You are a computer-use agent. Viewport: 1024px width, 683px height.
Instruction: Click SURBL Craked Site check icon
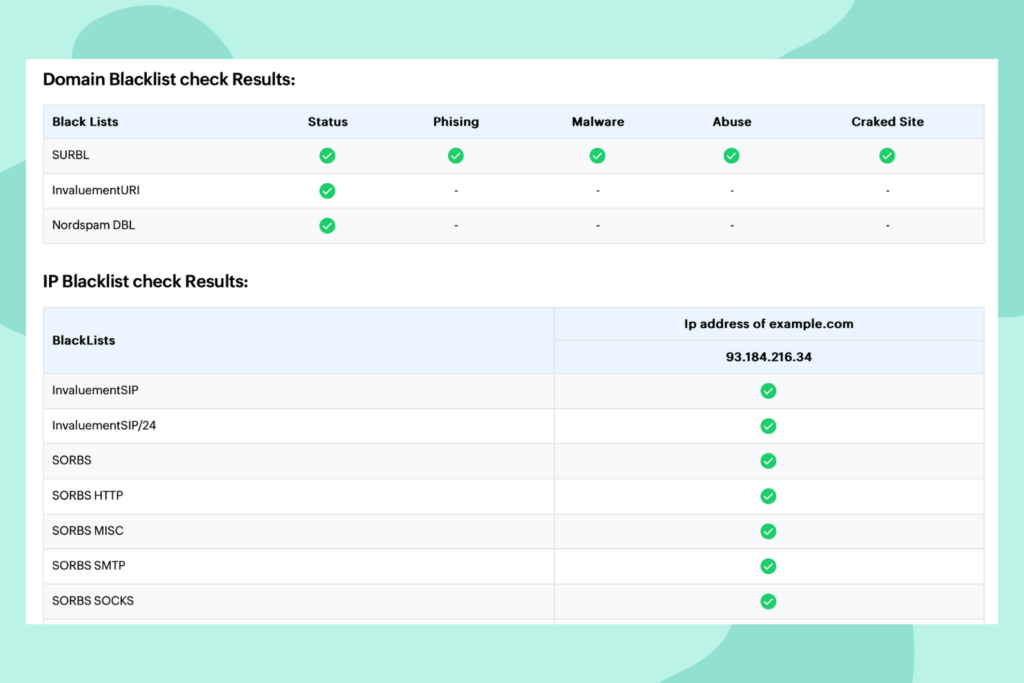pos(887,156)
